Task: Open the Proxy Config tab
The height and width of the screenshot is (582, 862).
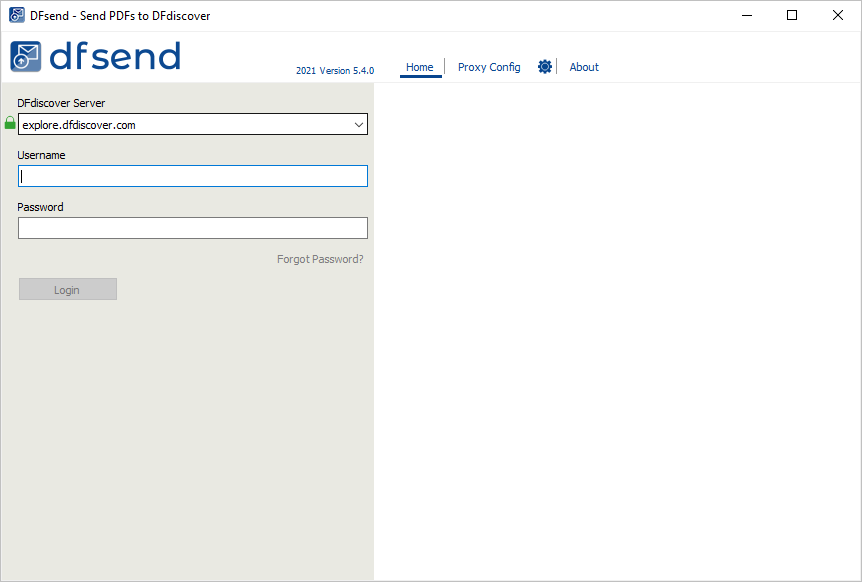Action: tap(489, 67)
